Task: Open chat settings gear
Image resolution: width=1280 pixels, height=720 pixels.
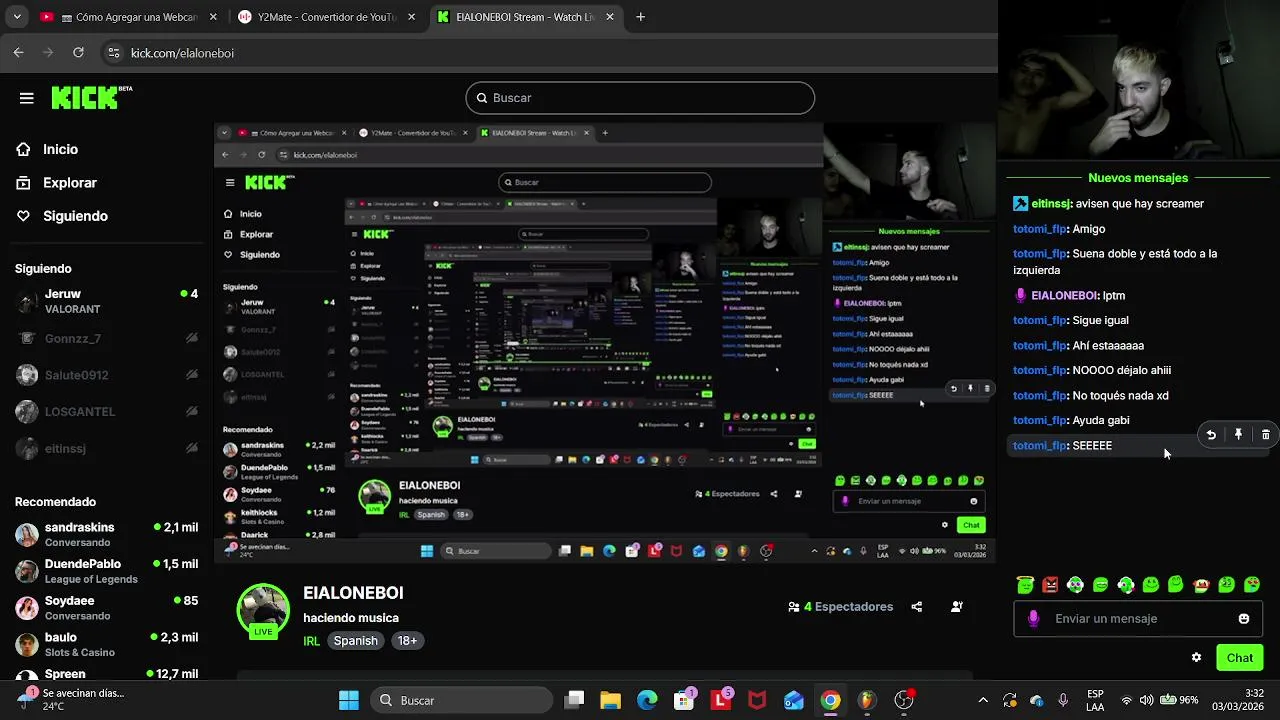Action: [1196, 658]
